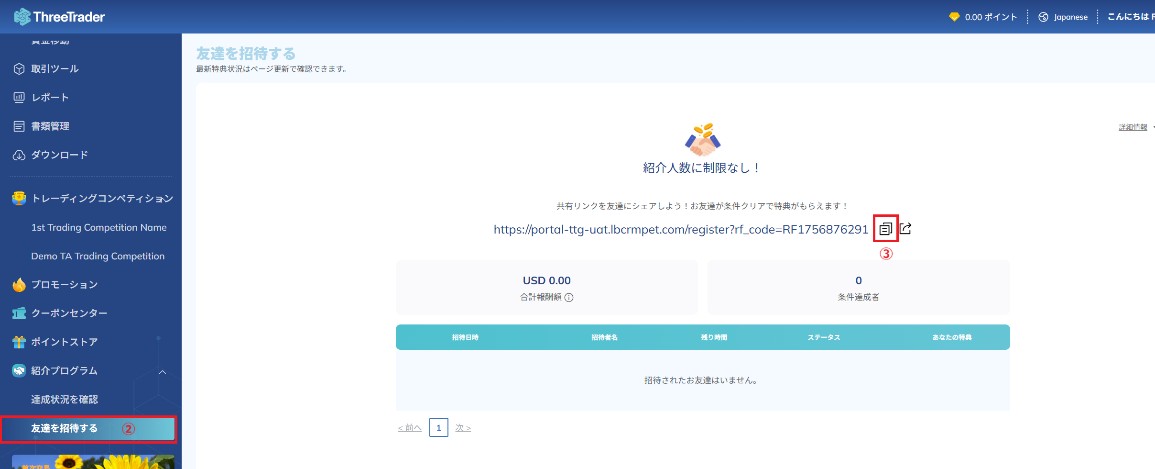Click the あなたの特典 column header
The height and width of the screenshot is (469, 1155).
tap(952, 337)
